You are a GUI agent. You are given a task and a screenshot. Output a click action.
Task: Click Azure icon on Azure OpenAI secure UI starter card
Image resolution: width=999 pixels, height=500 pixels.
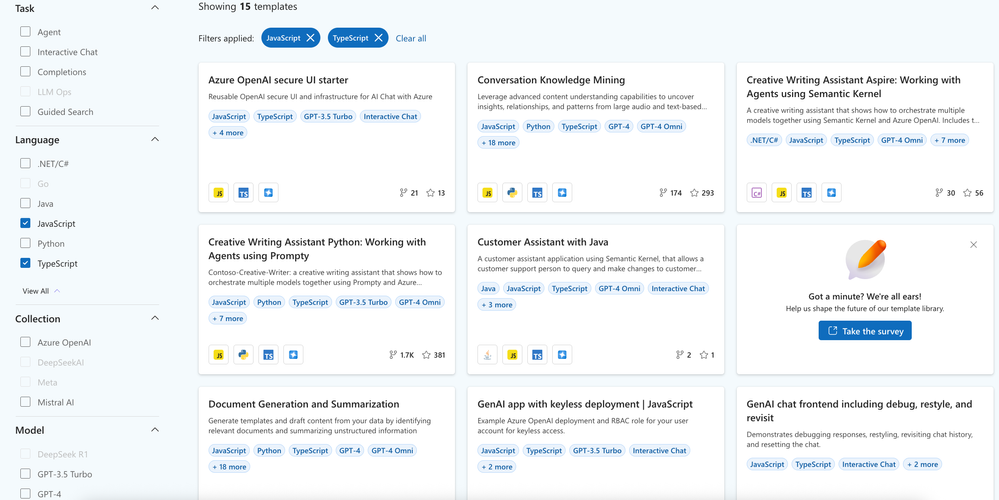(268, 193)
